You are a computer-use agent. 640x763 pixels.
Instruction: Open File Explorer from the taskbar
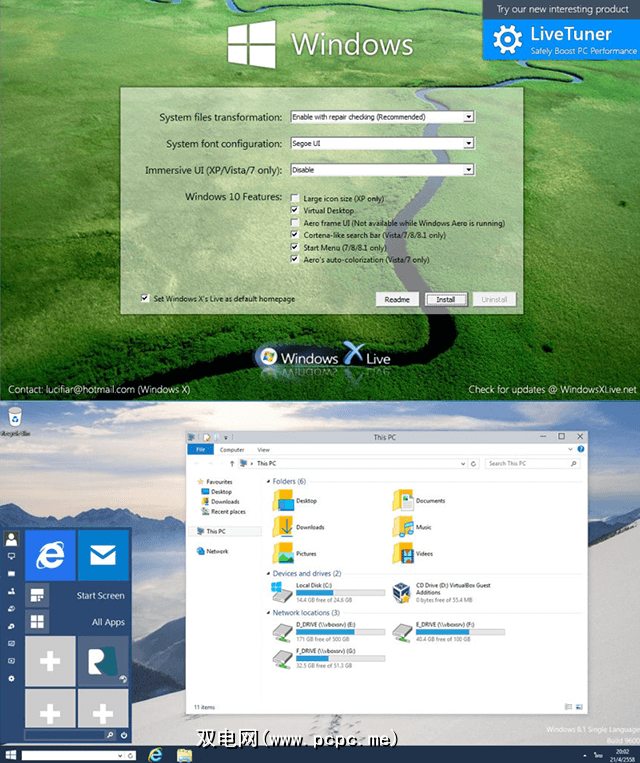[184, 755]
